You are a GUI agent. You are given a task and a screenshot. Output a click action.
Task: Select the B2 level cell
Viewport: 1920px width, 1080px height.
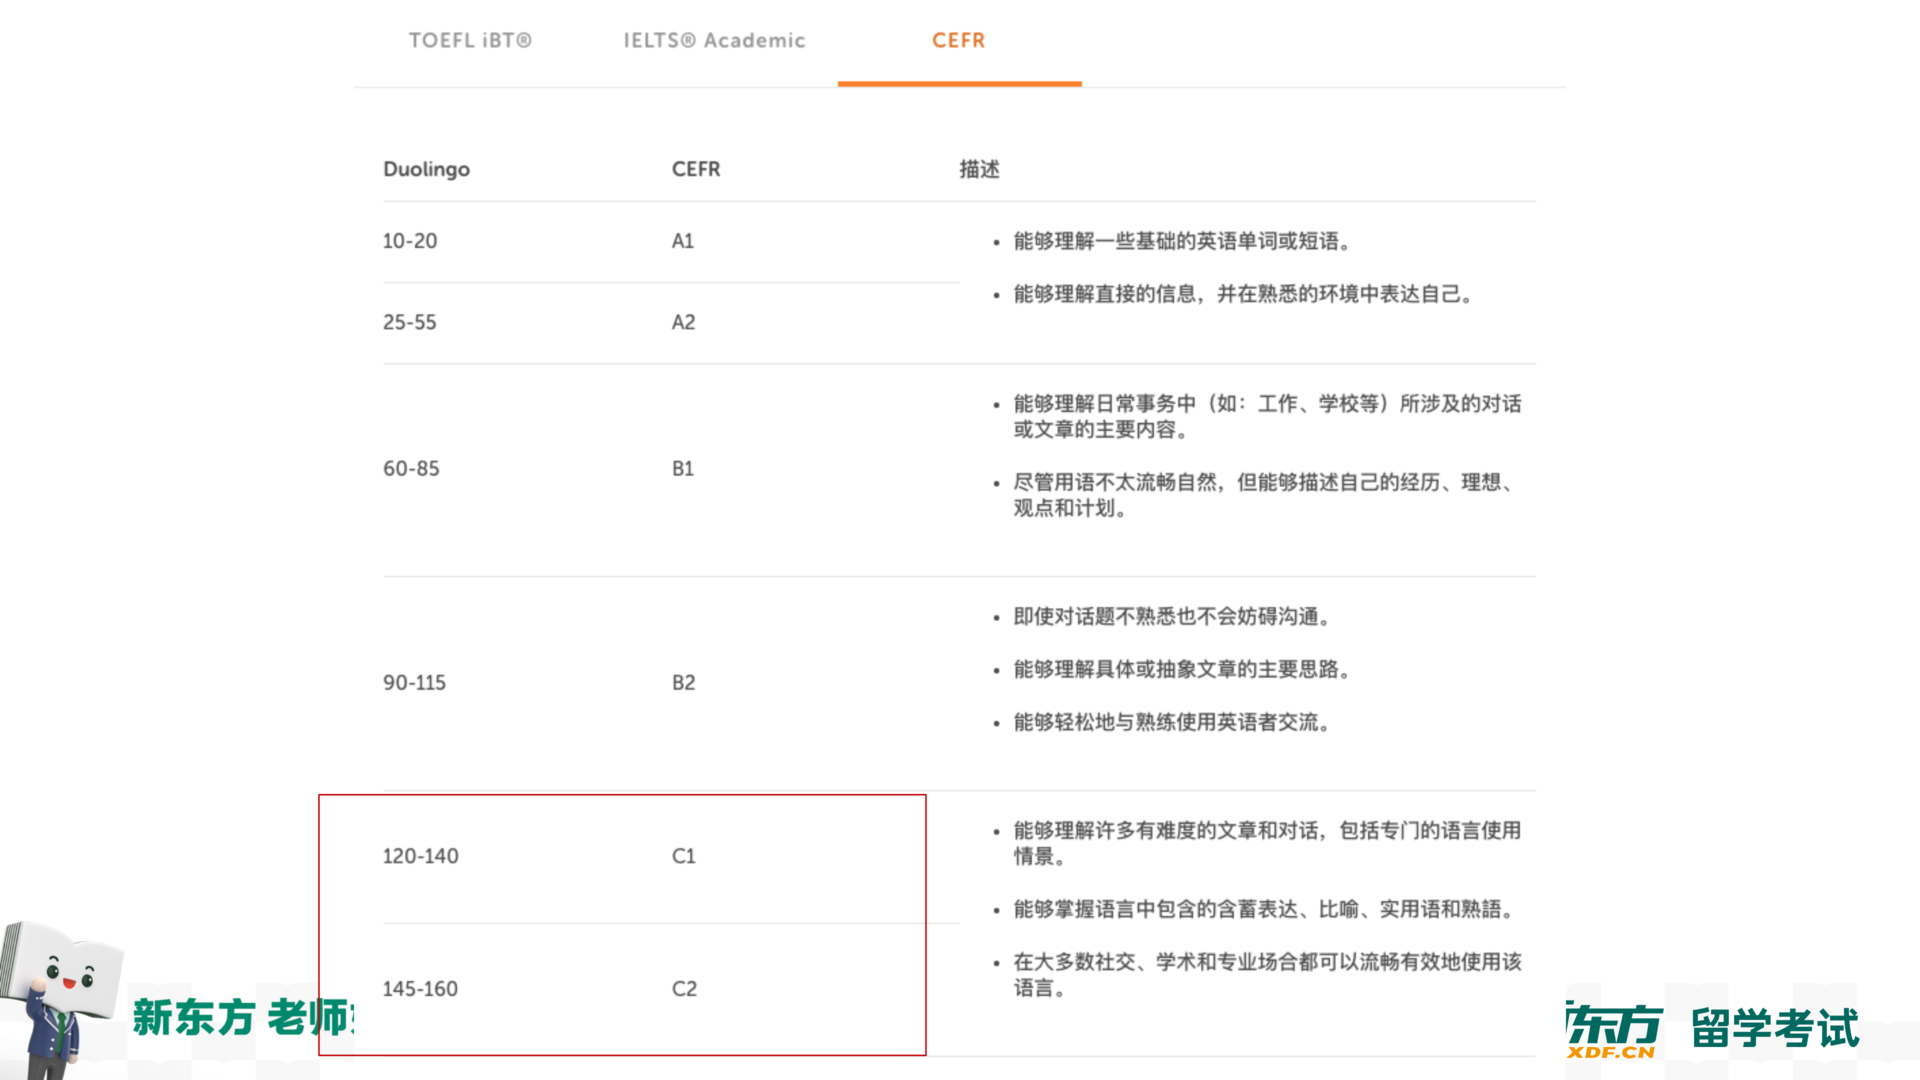point(683,682)
